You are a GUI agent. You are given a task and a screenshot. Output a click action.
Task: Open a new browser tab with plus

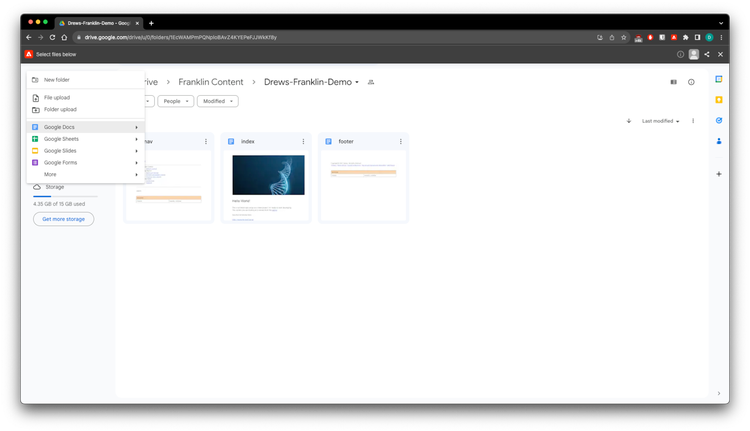(x=151, y=23)
